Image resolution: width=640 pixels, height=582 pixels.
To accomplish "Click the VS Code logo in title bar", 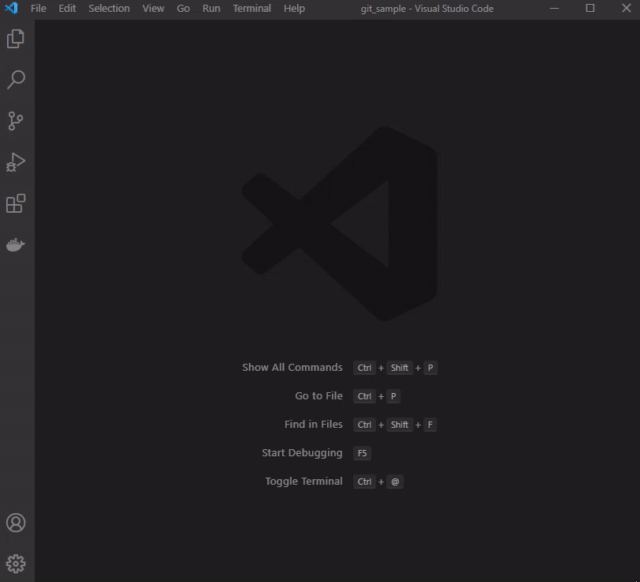I will pyautogui.click(x=11, y=8).
